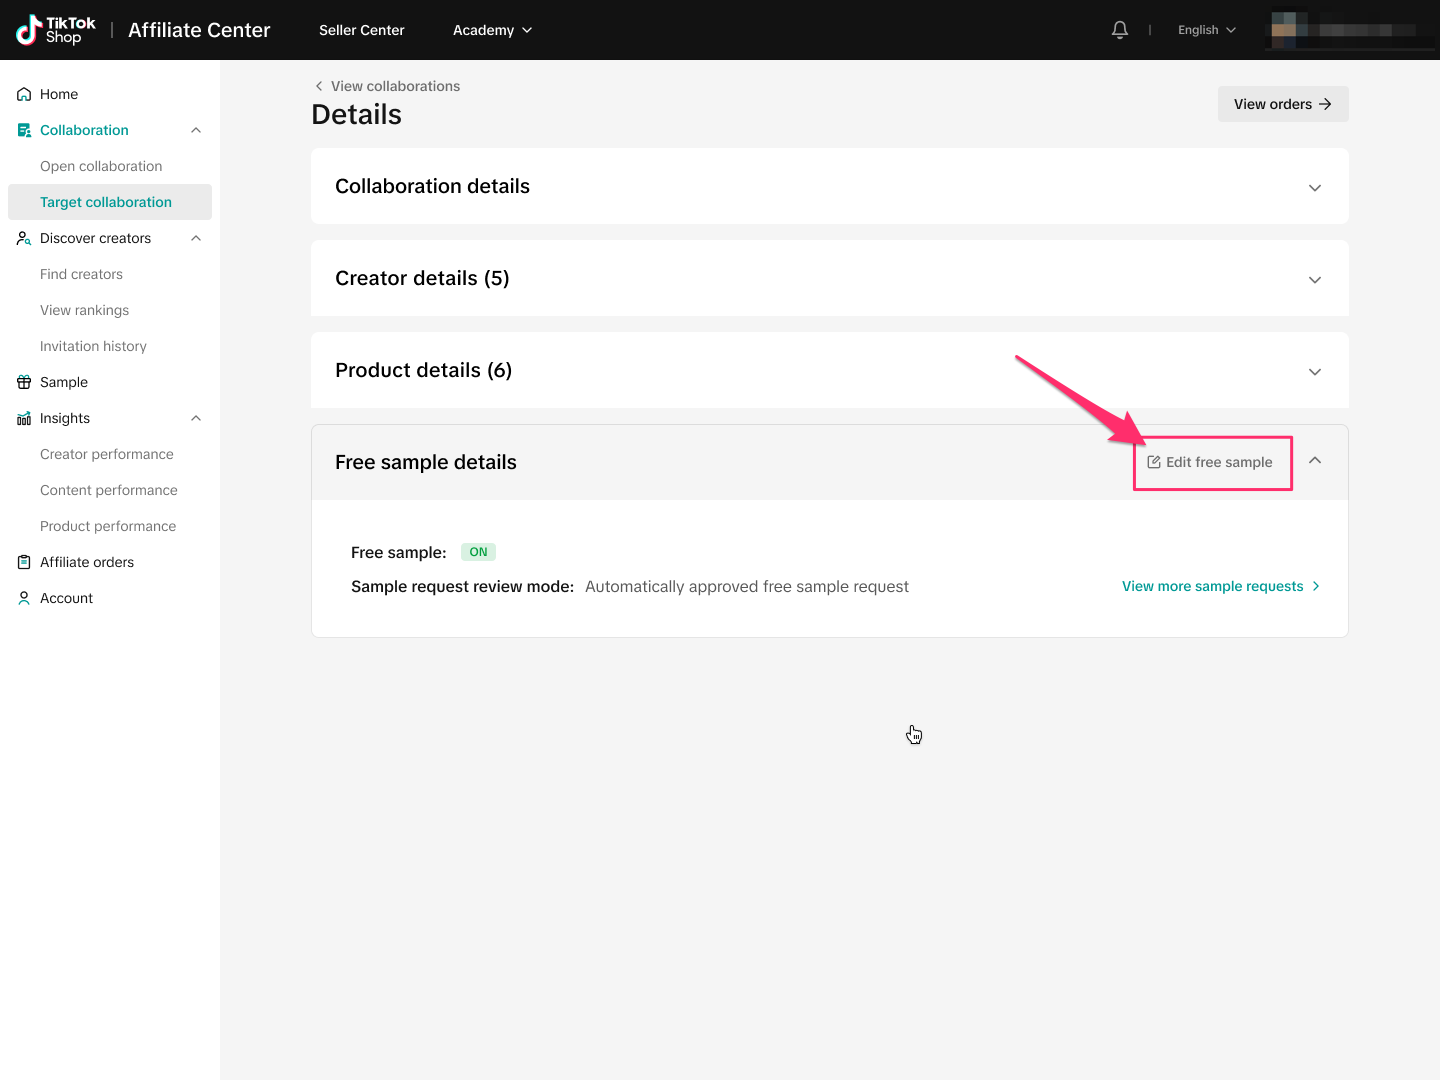Screen dimensions: 1440x1080
Task: Click the TikTok Shop logo
Action: (x=56, y=30)
